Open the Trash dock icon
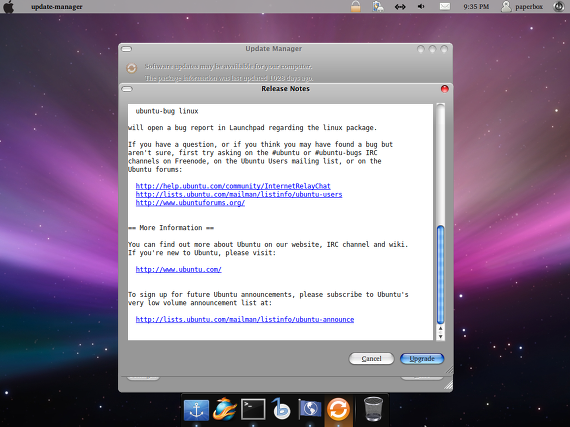The height and width of the screenshot is (427, 570). tap(373, 409)
